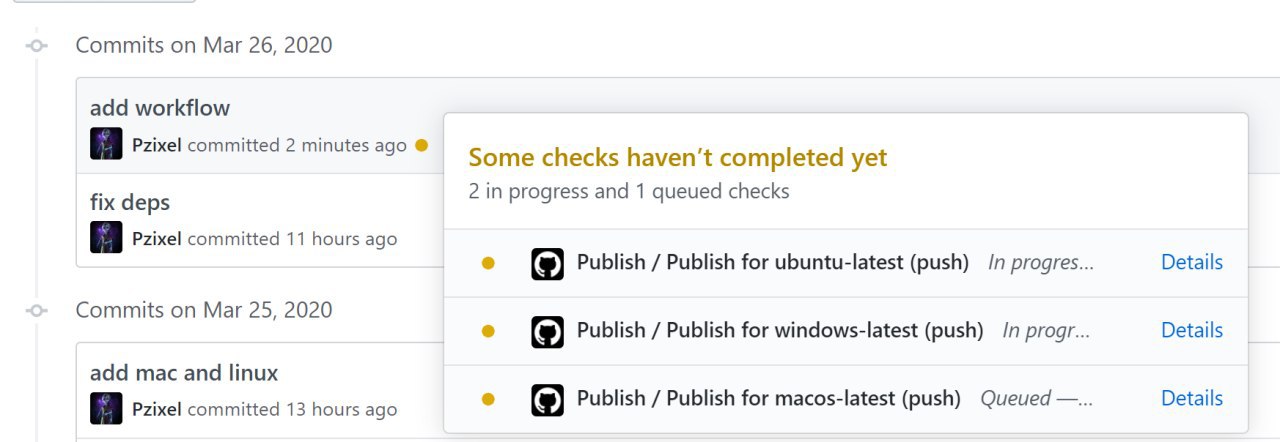Click Pzixel avatar on add workflow commit
The width and height of the screenshot is (1280, 442).
click(x=106, y=144)
